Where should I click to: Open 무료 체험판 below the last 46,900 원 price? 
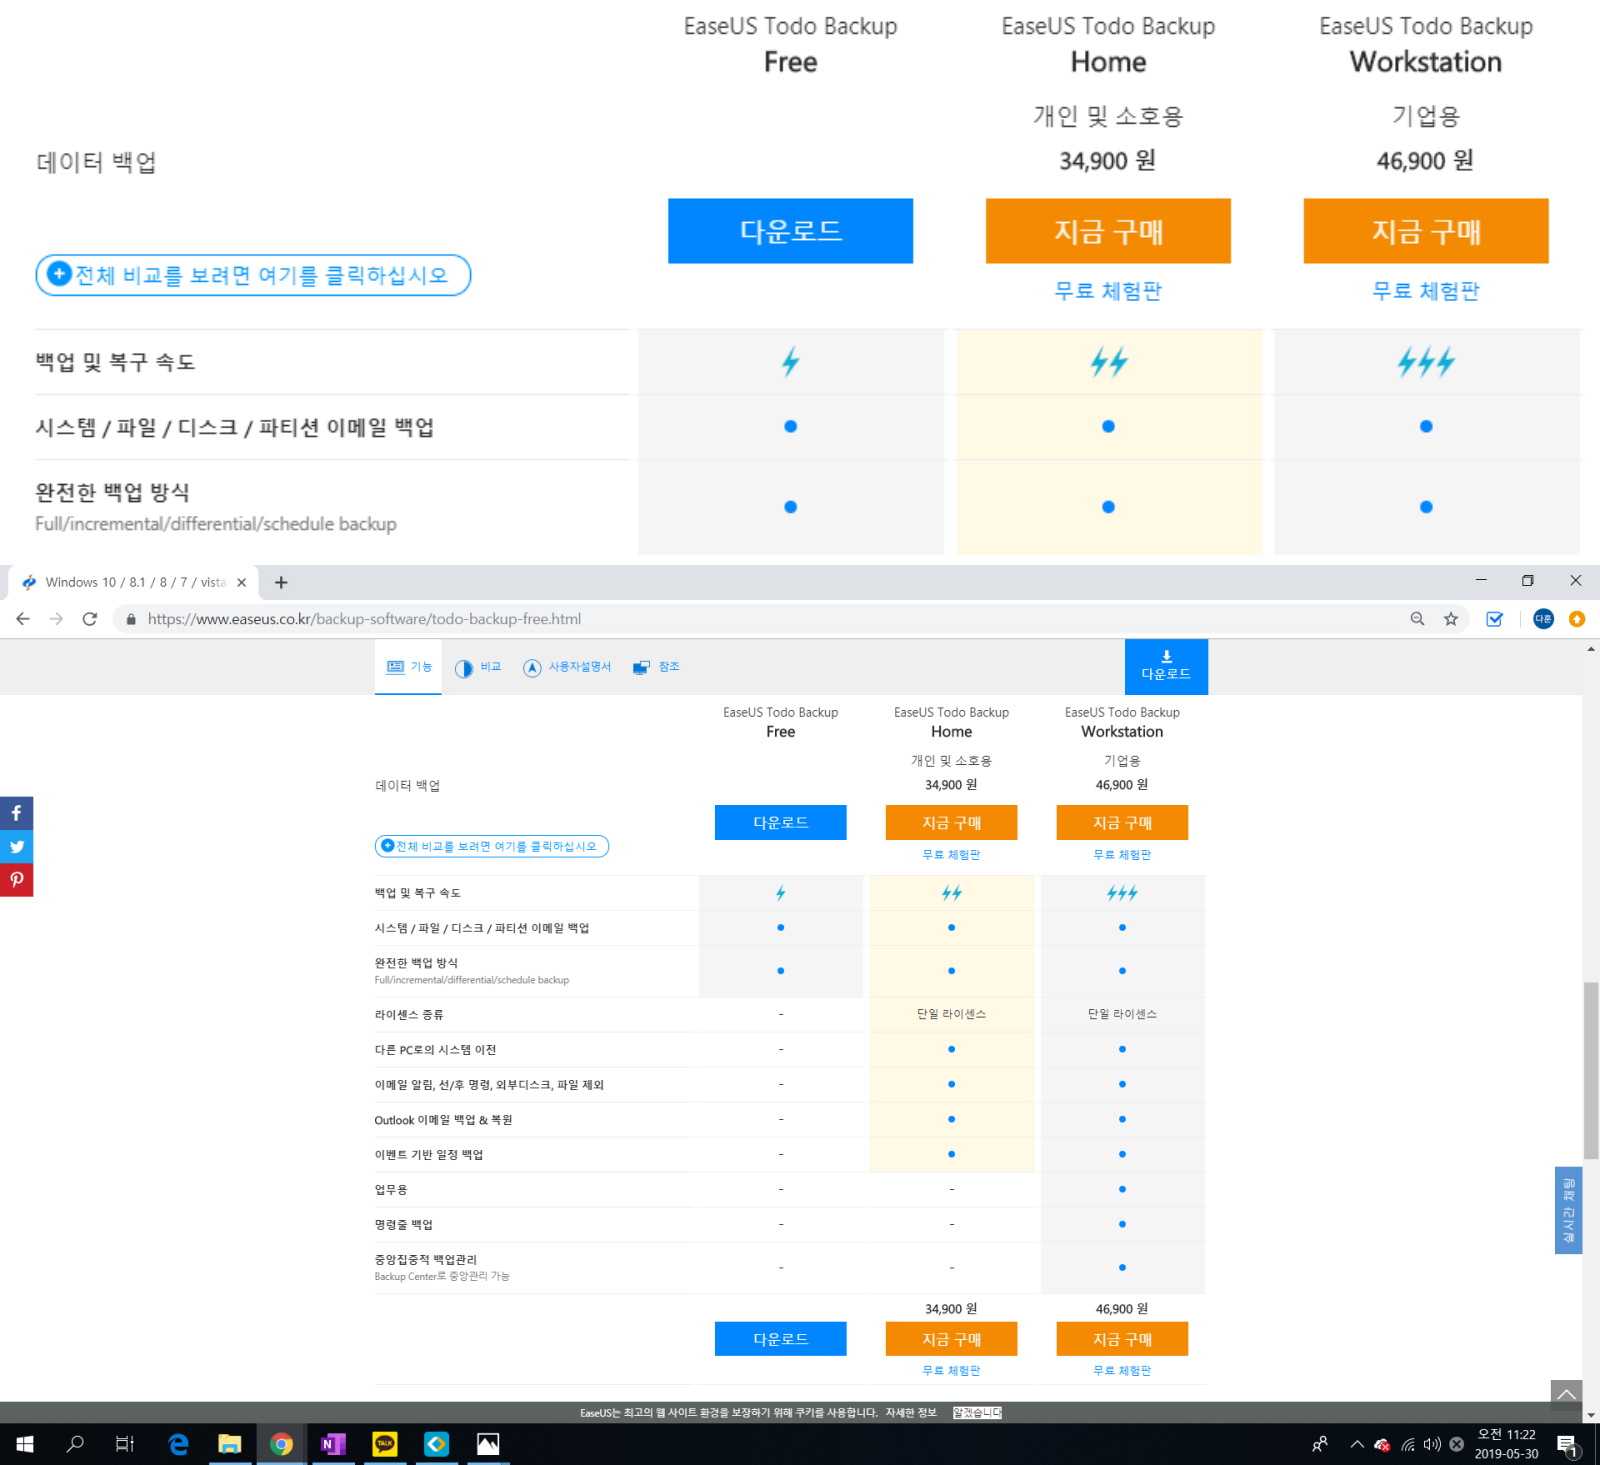(x=1122, y=1371)
